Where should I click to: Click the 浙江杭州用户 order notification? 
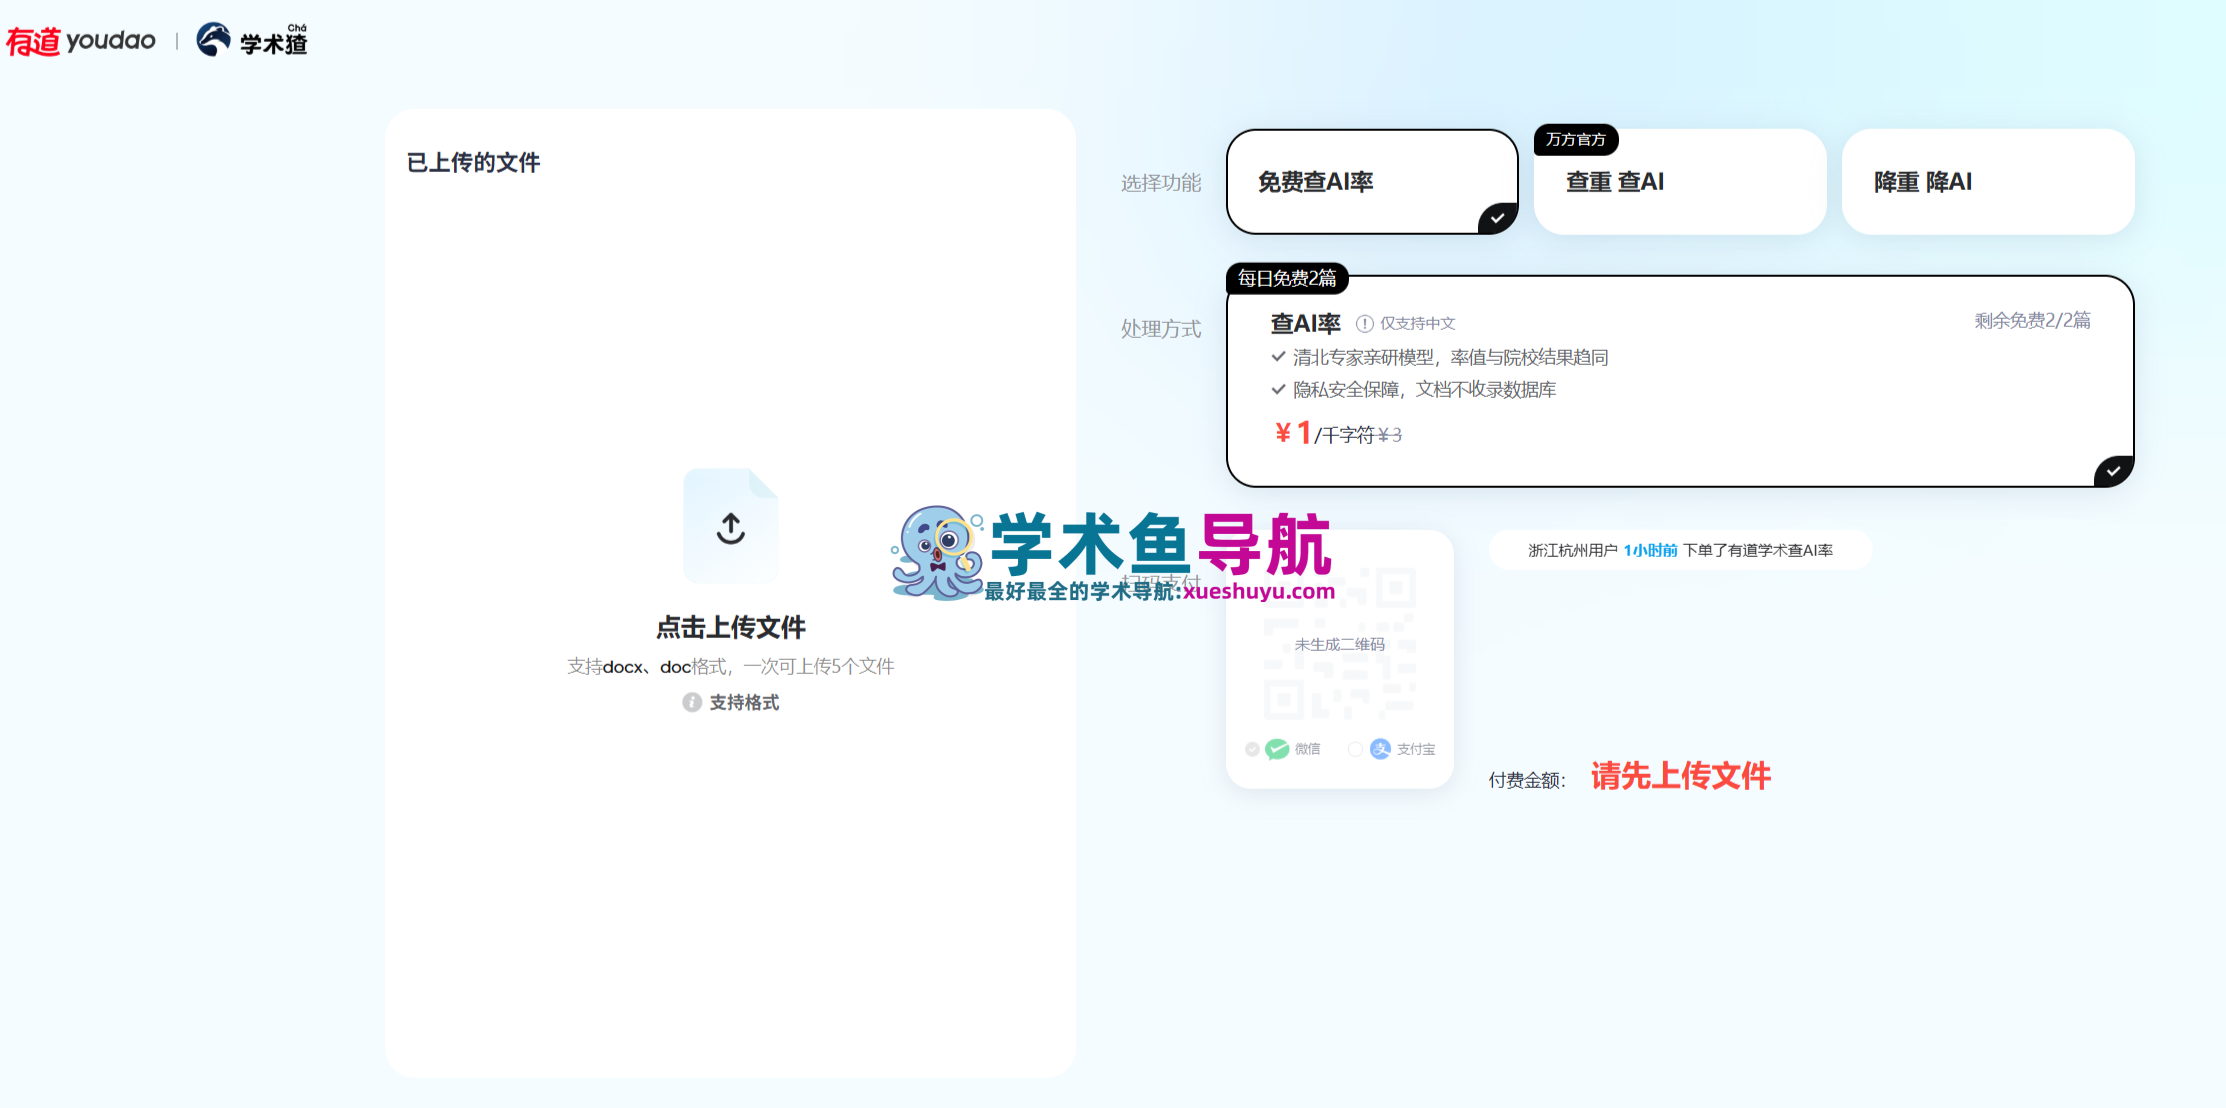[1680, 550]
